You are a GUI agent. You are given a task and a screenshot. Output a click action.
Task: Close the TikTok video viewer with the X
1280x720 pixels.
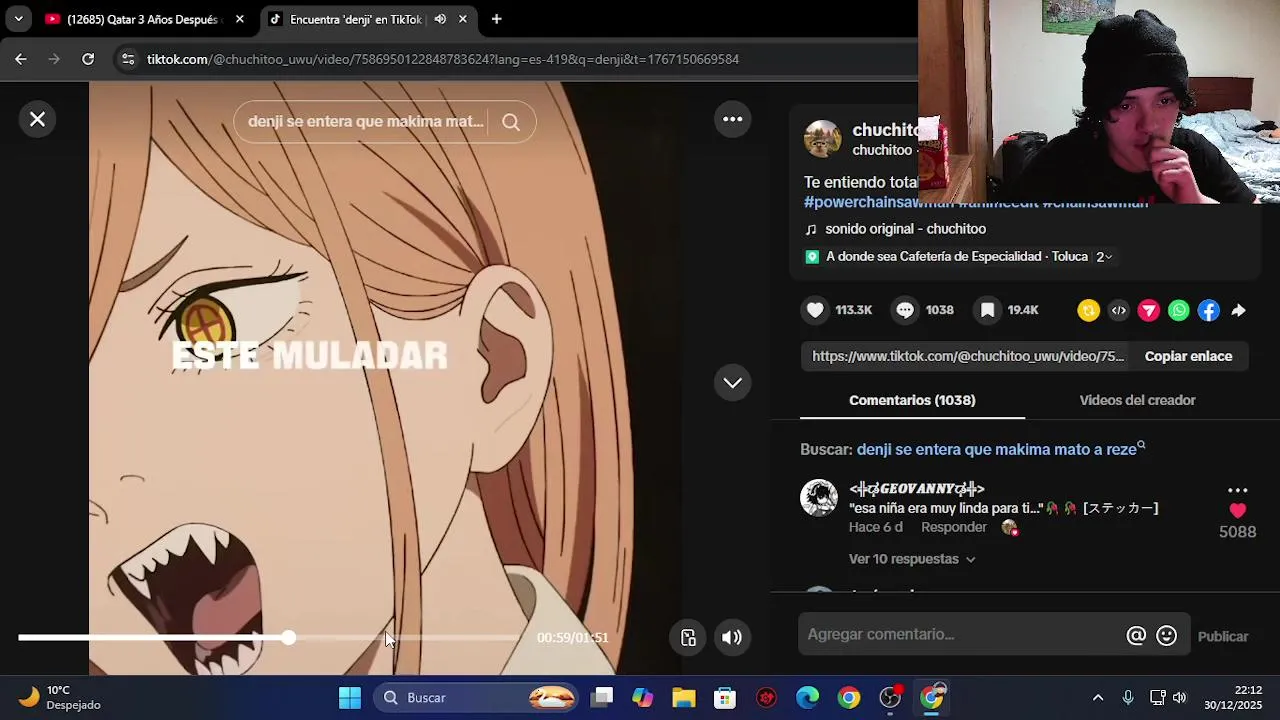tap(37, 120)
